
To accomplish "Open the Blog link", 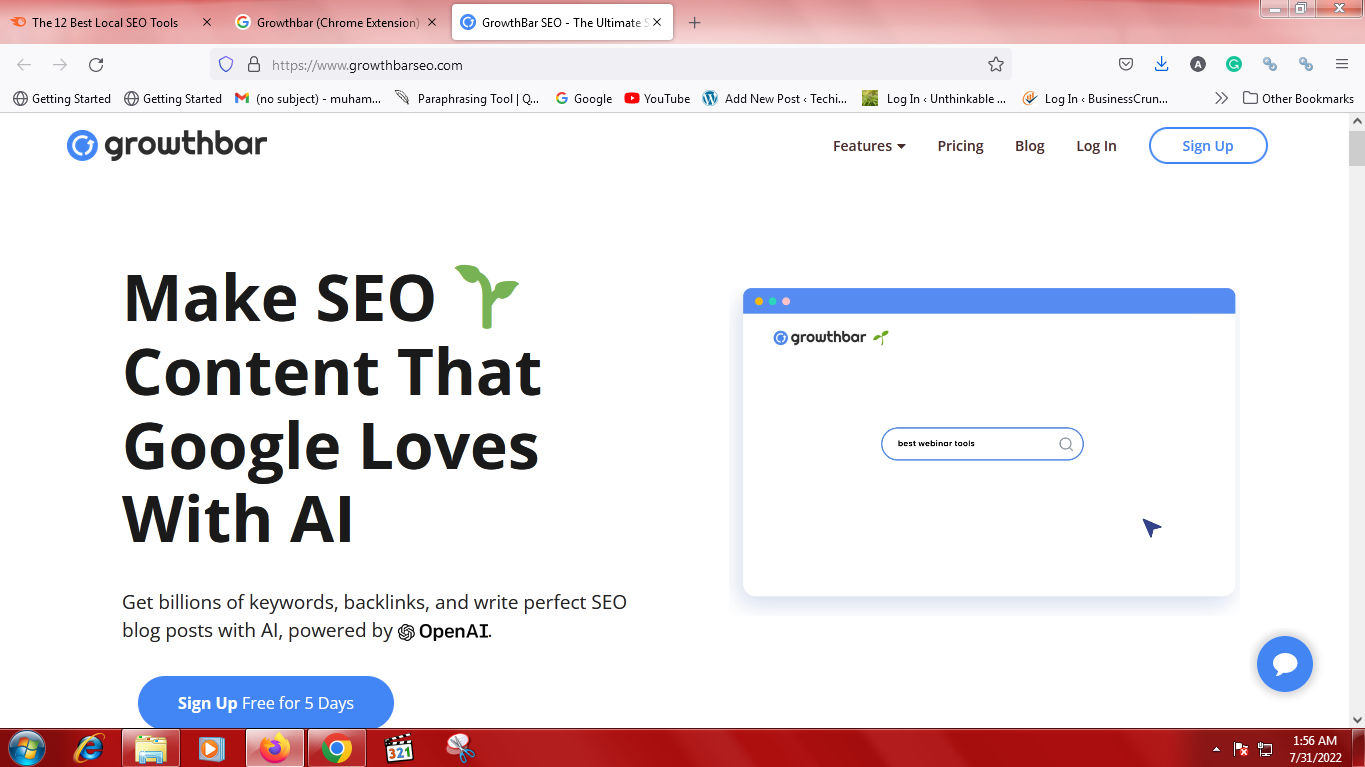I will pyautogui.click(x=1029, y=146).
